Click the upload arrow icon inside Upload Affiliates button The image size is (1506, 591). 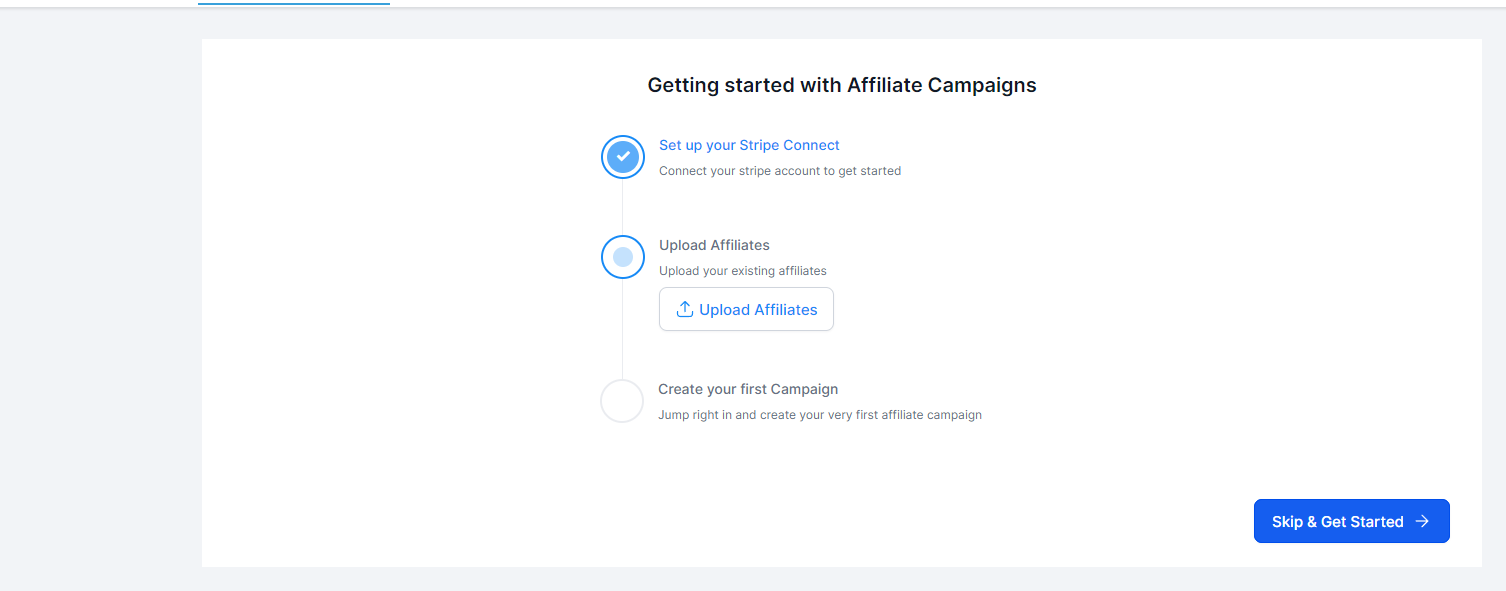(685, 310)
